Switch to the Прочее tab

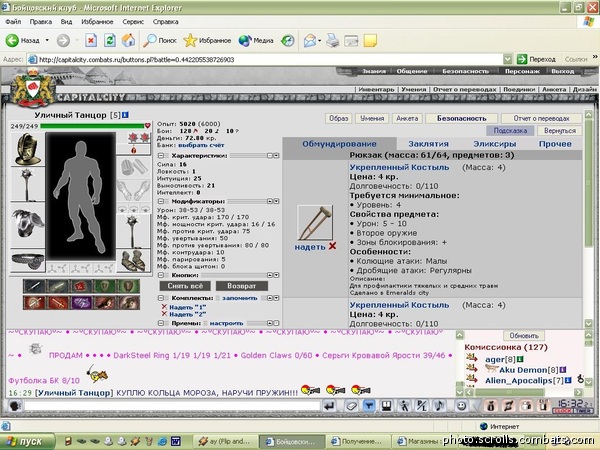click(555, 144)
